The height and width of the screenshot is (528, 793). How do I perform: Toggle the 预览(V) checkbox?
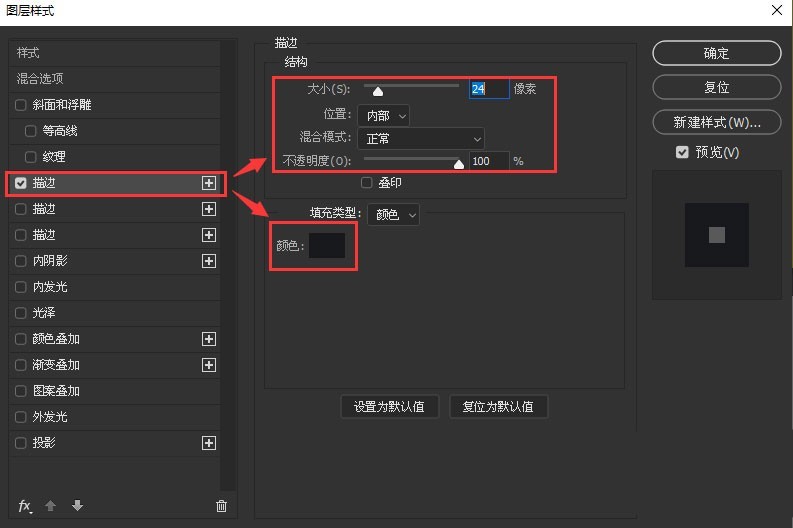click(682, 152)
